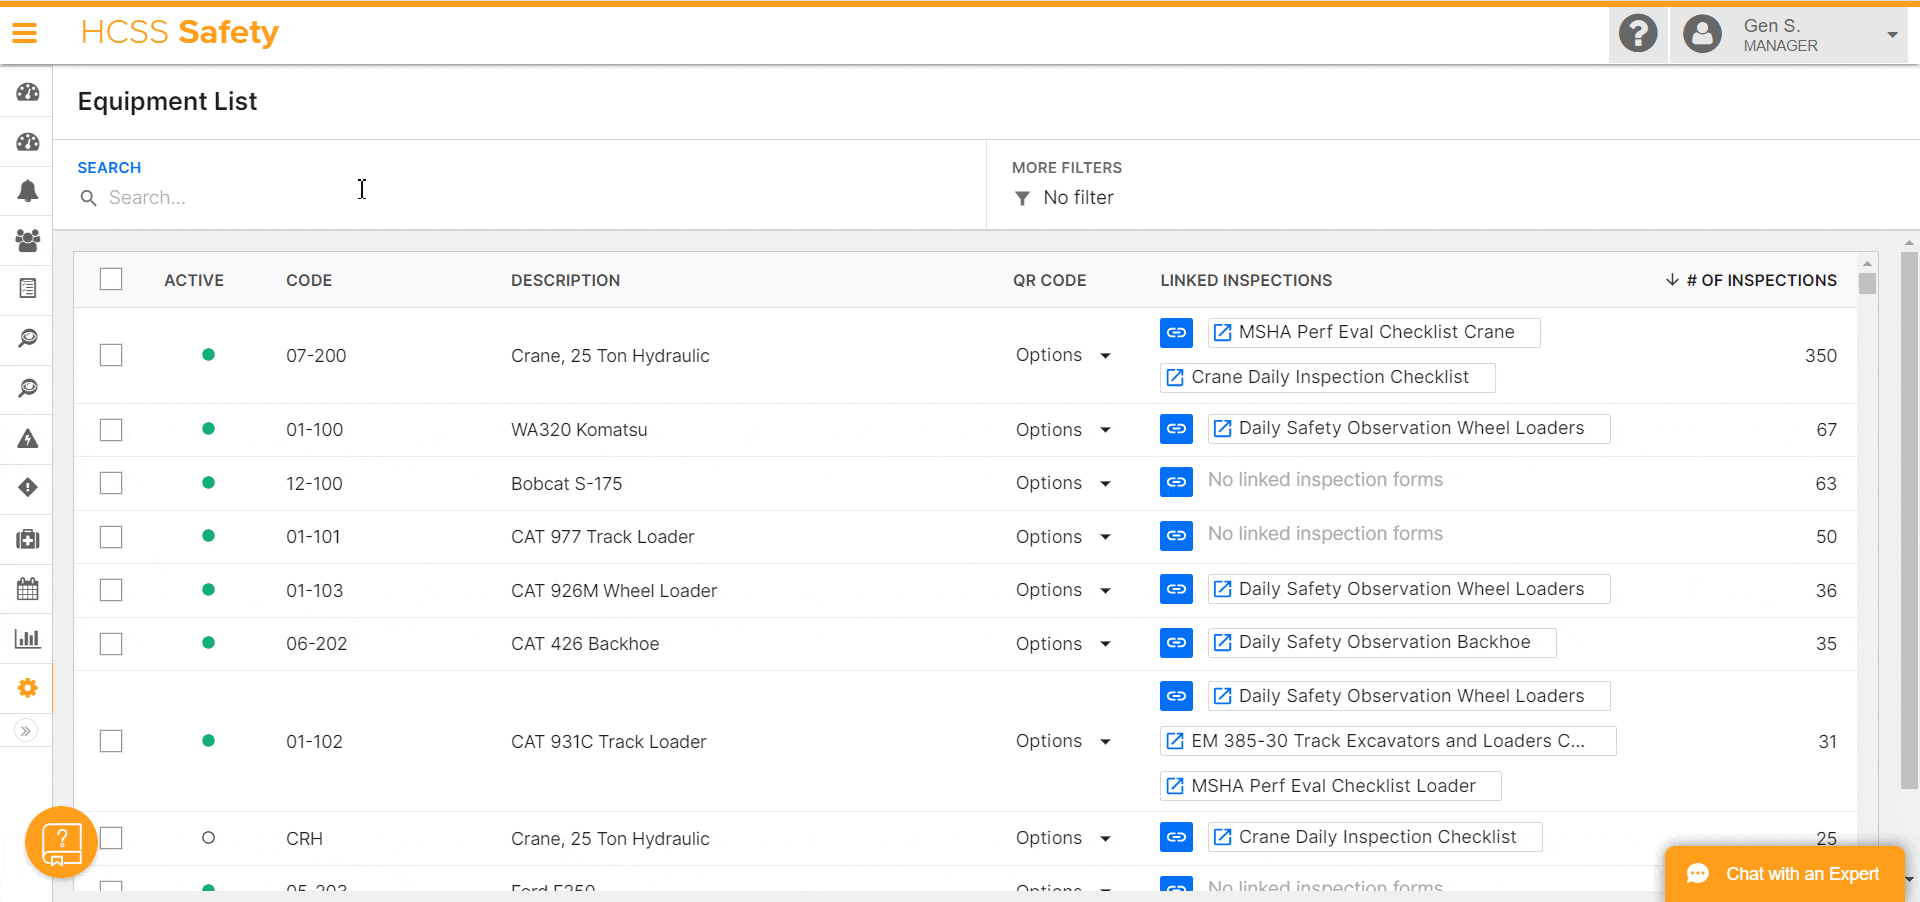Click link icon for CAT 931C Track Loader
This screenshot has width=1920, height=902.
pos(1177,696)
